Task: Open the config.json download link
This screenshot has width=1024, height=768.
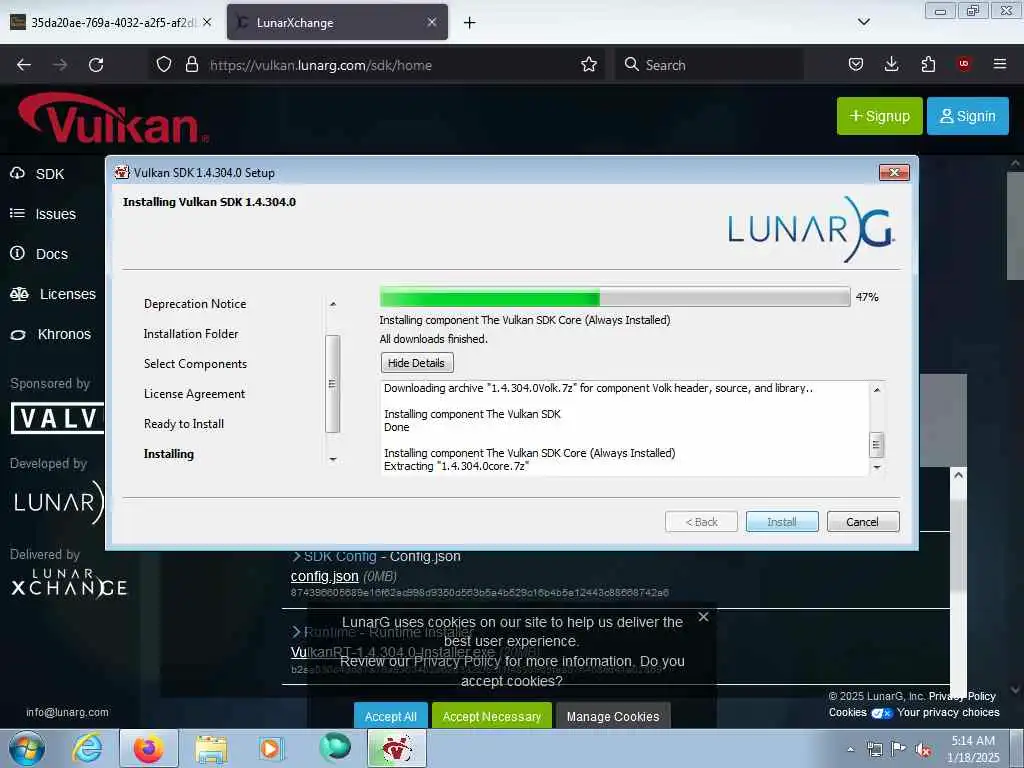Action: tap(325, 576)
